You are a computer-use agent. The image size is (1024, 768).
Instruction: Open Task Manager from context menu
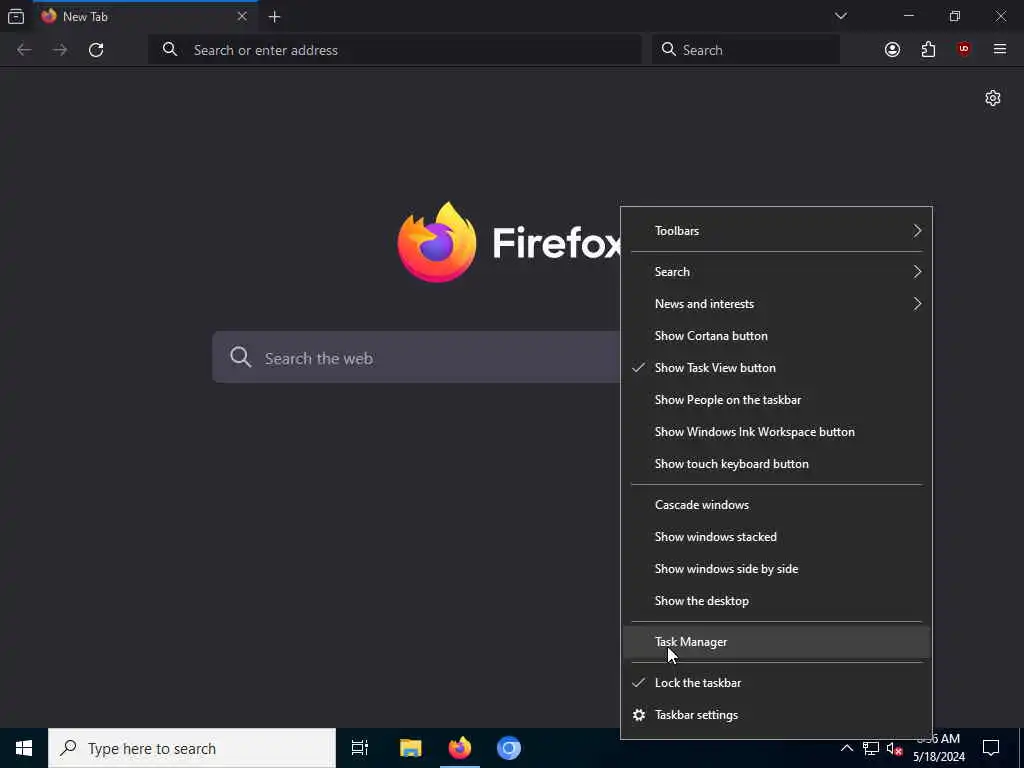pos(776,642)
